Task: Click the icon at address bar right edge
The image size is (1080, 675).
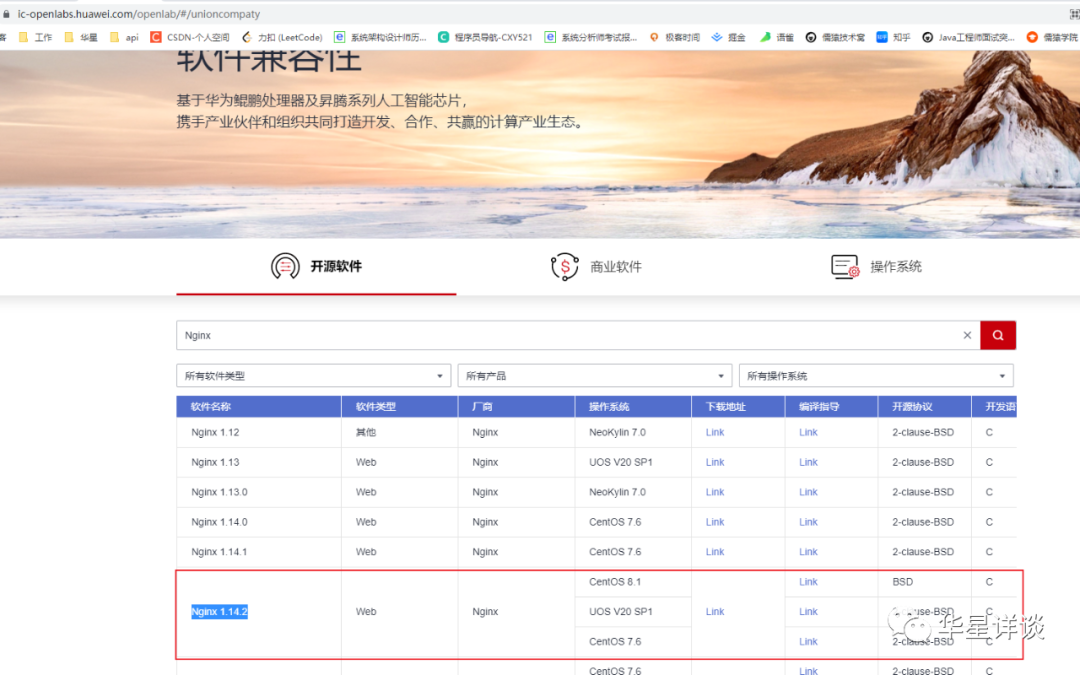Action: coord(1074,14)
